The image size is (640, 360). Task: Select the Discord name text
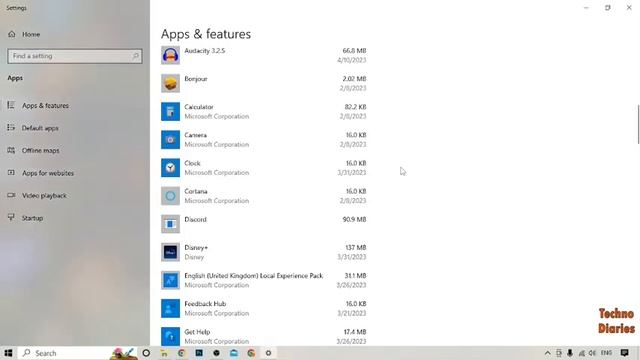click(x=196, y=220)
